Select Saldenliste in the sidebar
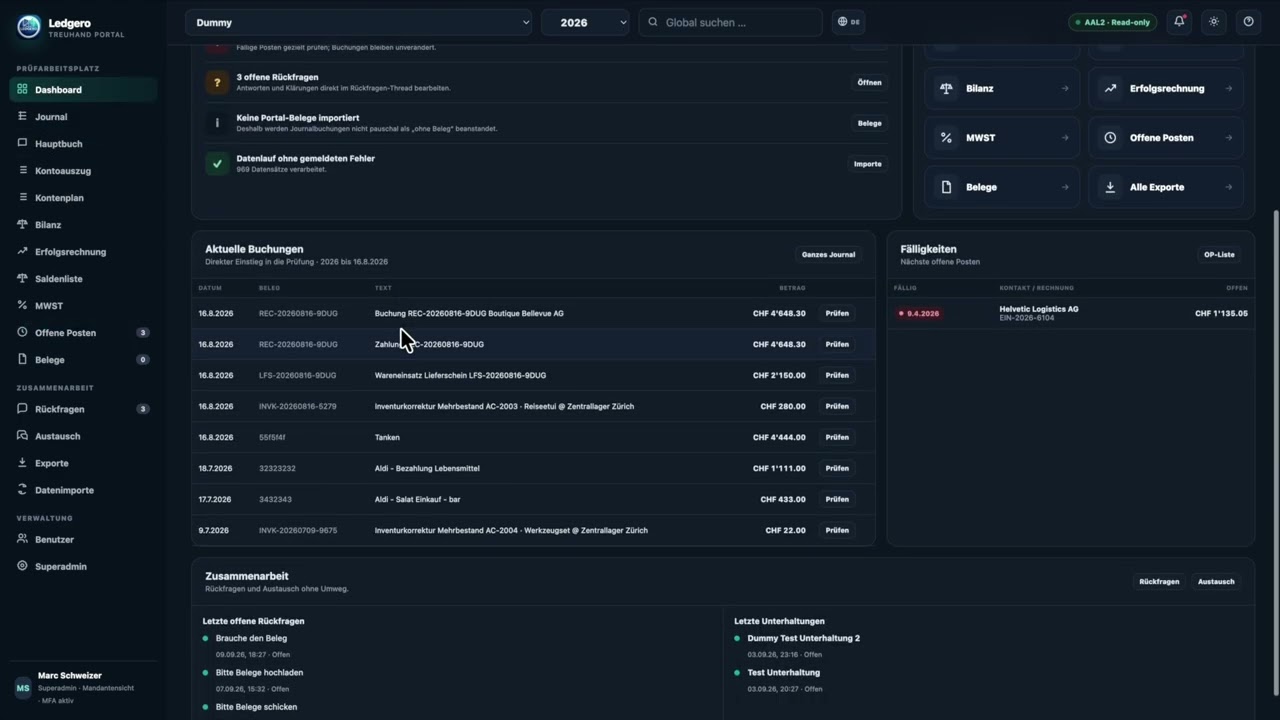 click(83, 279)
